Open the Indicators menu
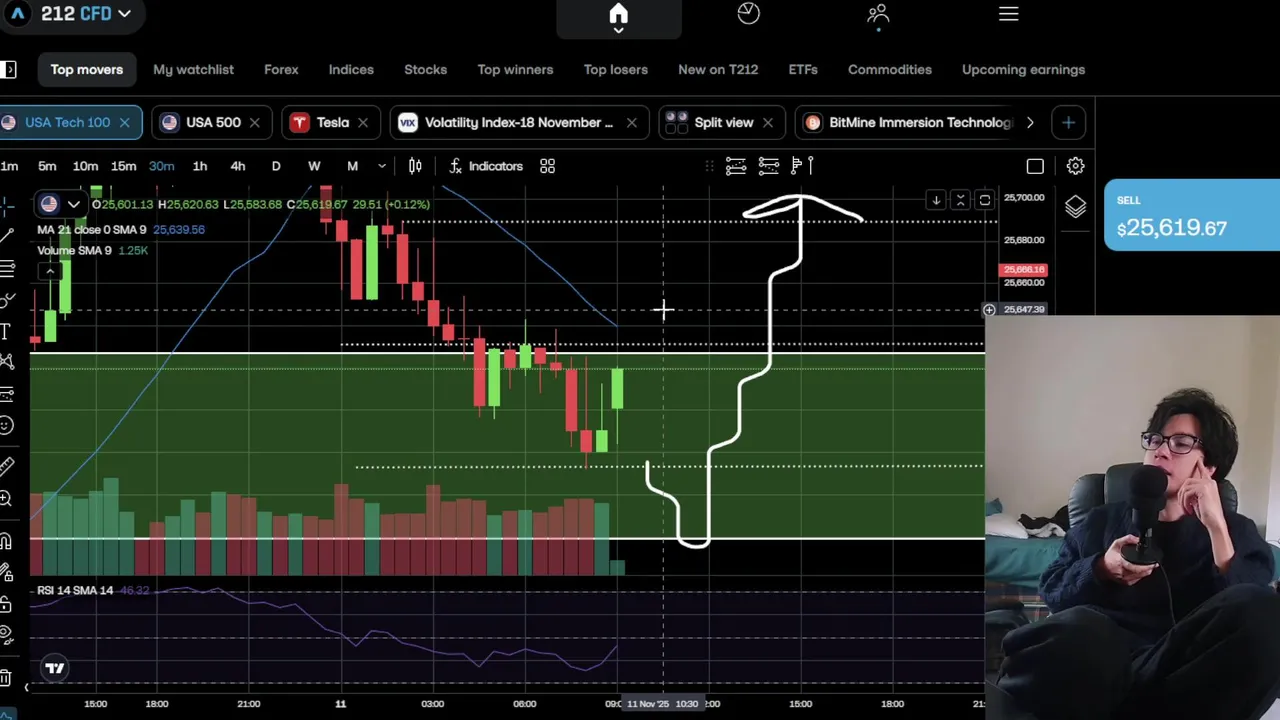The width and height of the screenshot is (1280, 720). point(486,166)
